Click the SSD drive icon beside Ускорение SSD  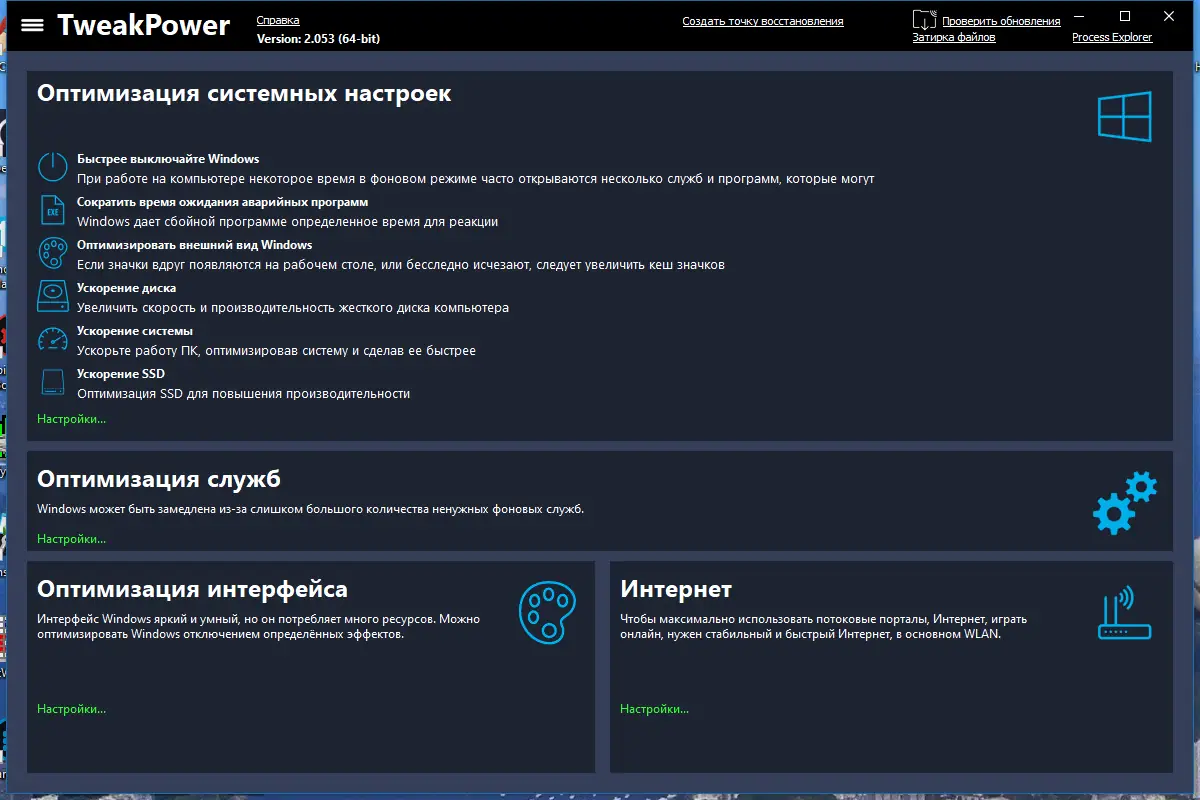[x=52, y=382]
